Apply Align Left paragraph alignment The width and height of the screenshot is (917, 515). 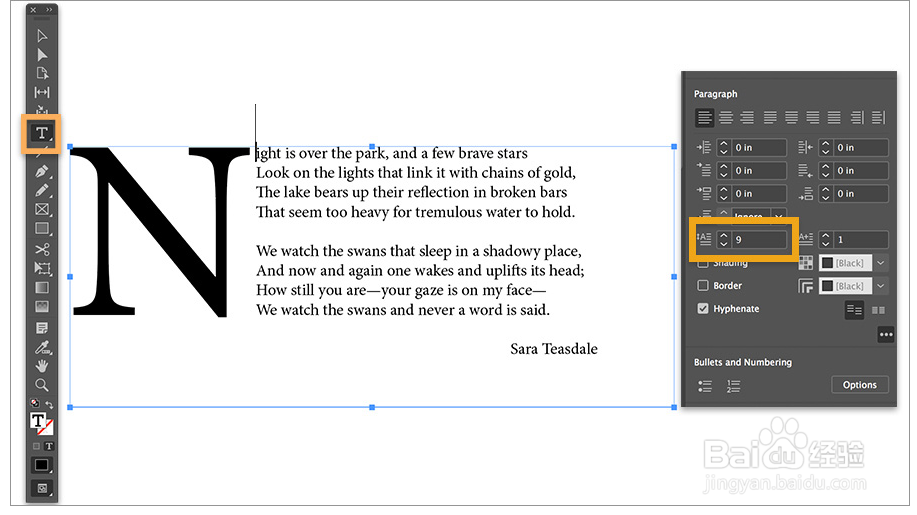[x=705, y=117]
